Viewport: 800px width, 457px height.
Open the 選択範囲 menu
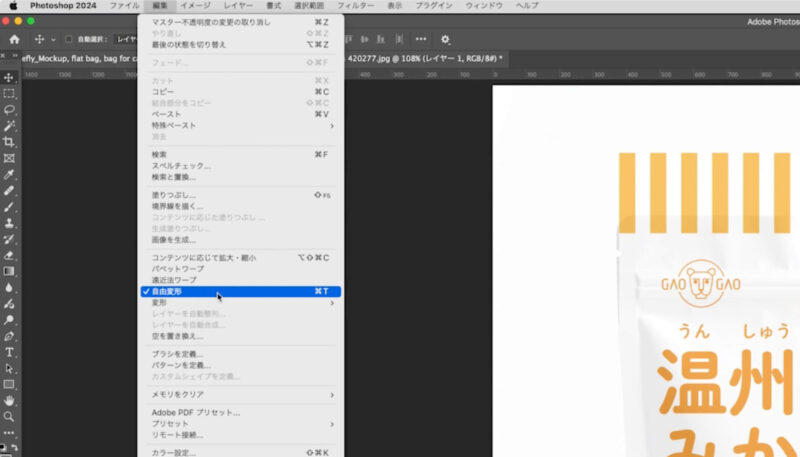coord(309,6)
